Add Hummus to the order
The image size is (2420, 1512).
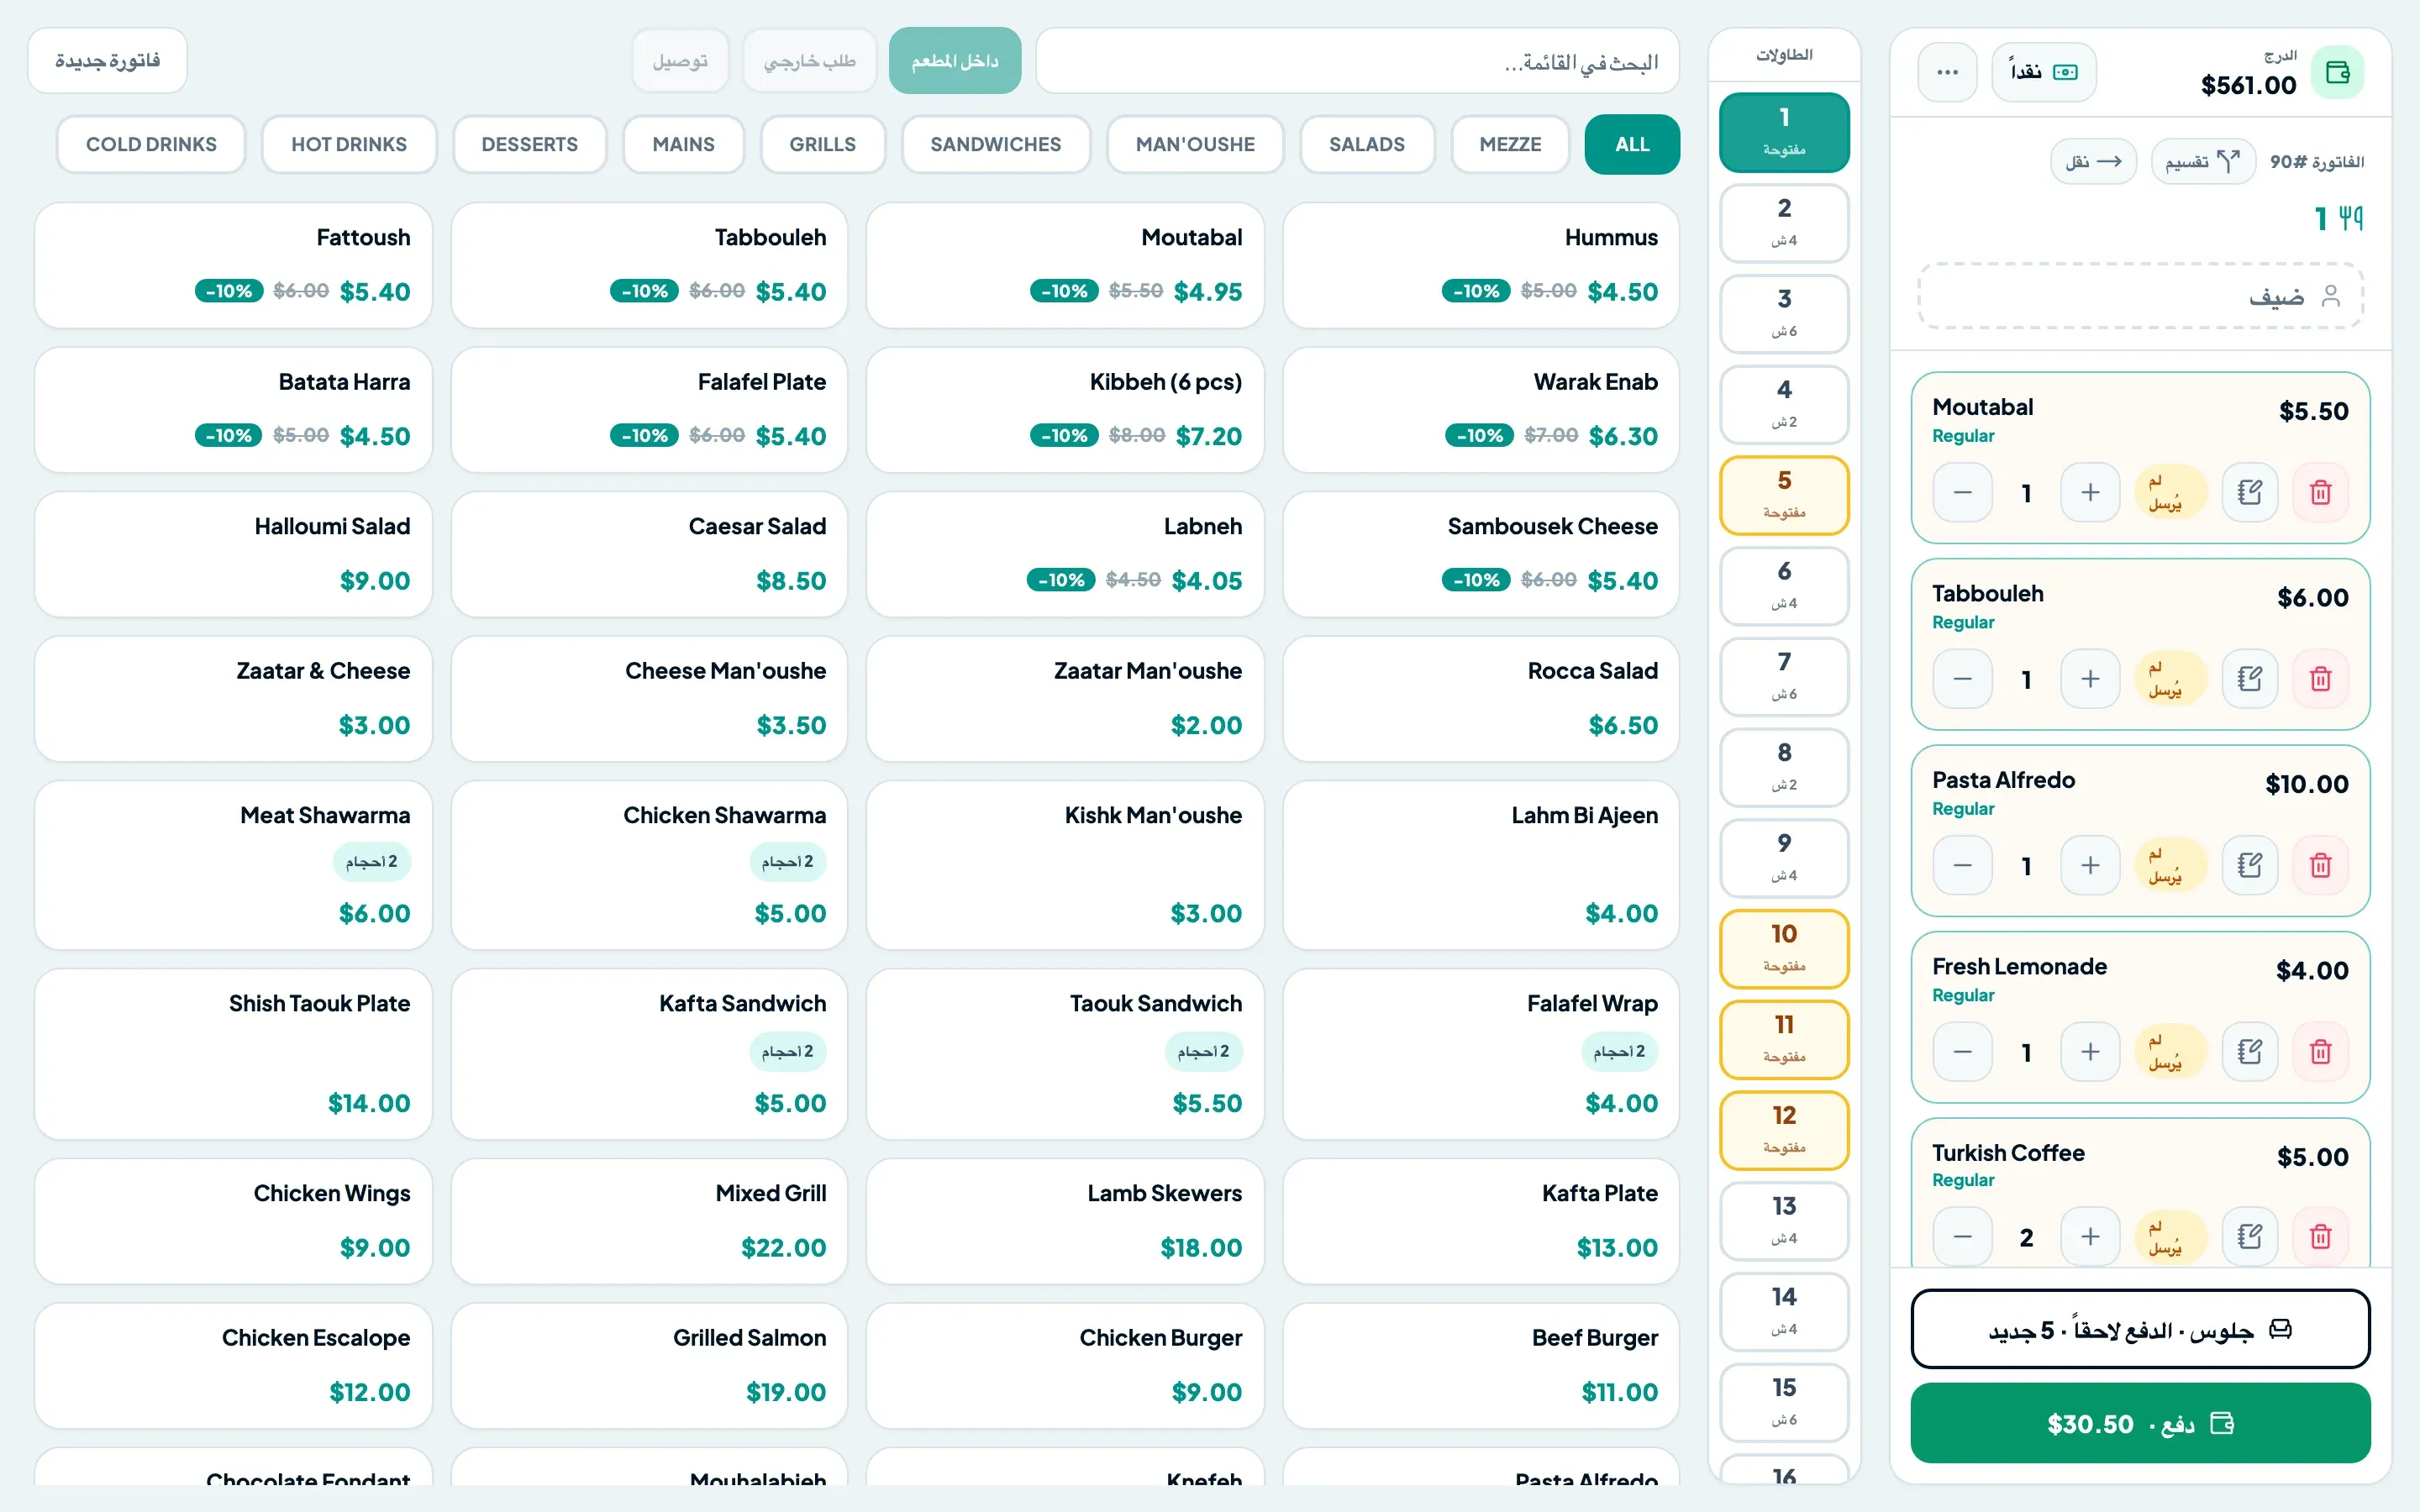click(1480, 265)
